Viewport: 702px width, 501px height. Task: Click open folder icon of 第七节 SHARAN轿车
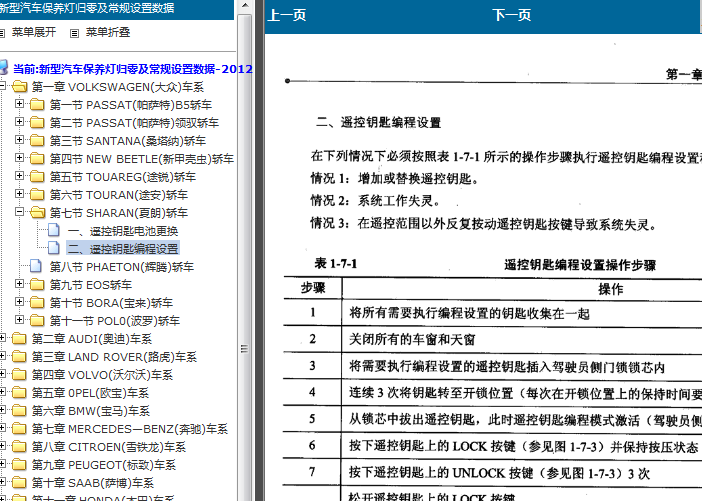[38, 212]
